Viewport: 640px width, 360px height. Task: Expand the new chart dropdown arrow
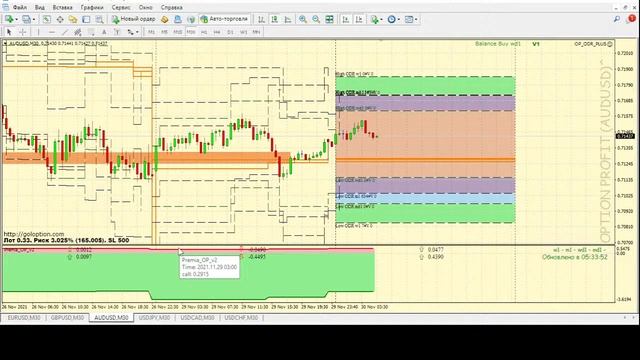click(16, 19)
